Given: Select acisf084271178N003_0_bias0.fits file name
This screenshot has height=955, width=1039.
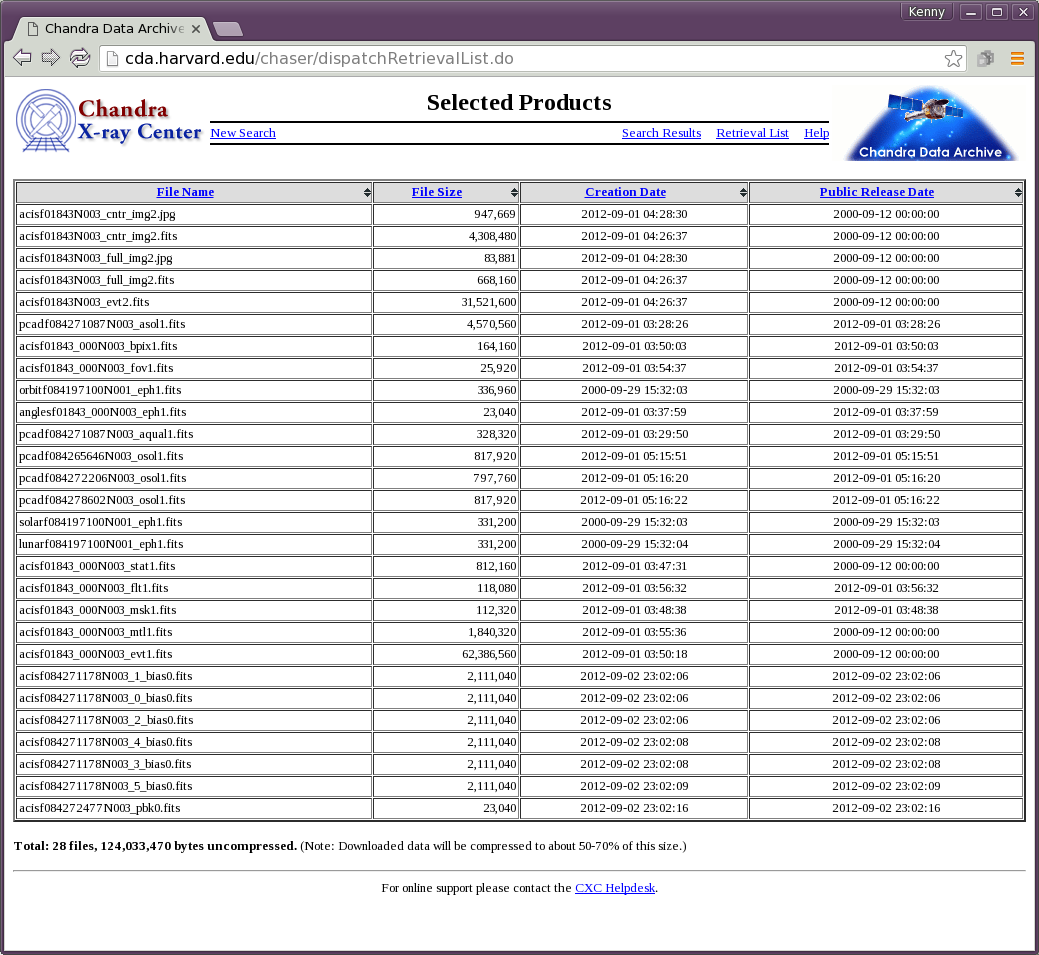Looking at the screenshot, I should click(x=105, y=697).
